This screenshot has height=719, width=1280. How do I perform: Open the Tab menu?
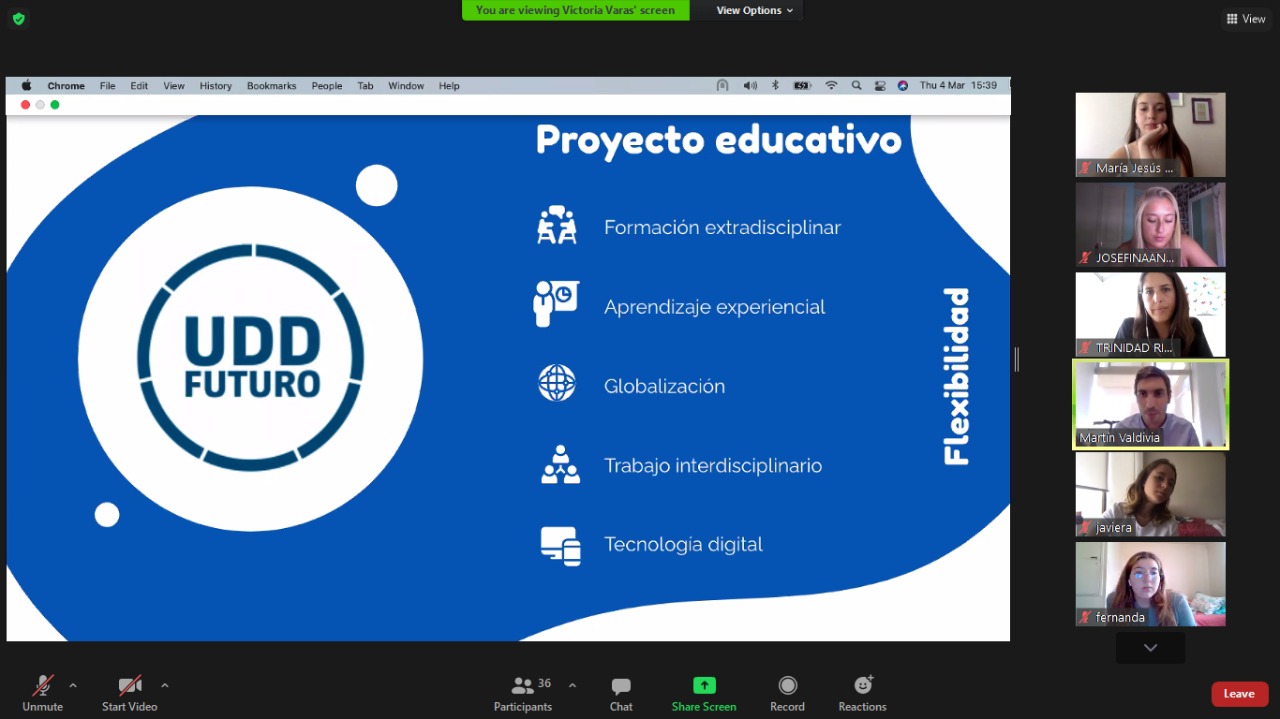pos(366,86)
